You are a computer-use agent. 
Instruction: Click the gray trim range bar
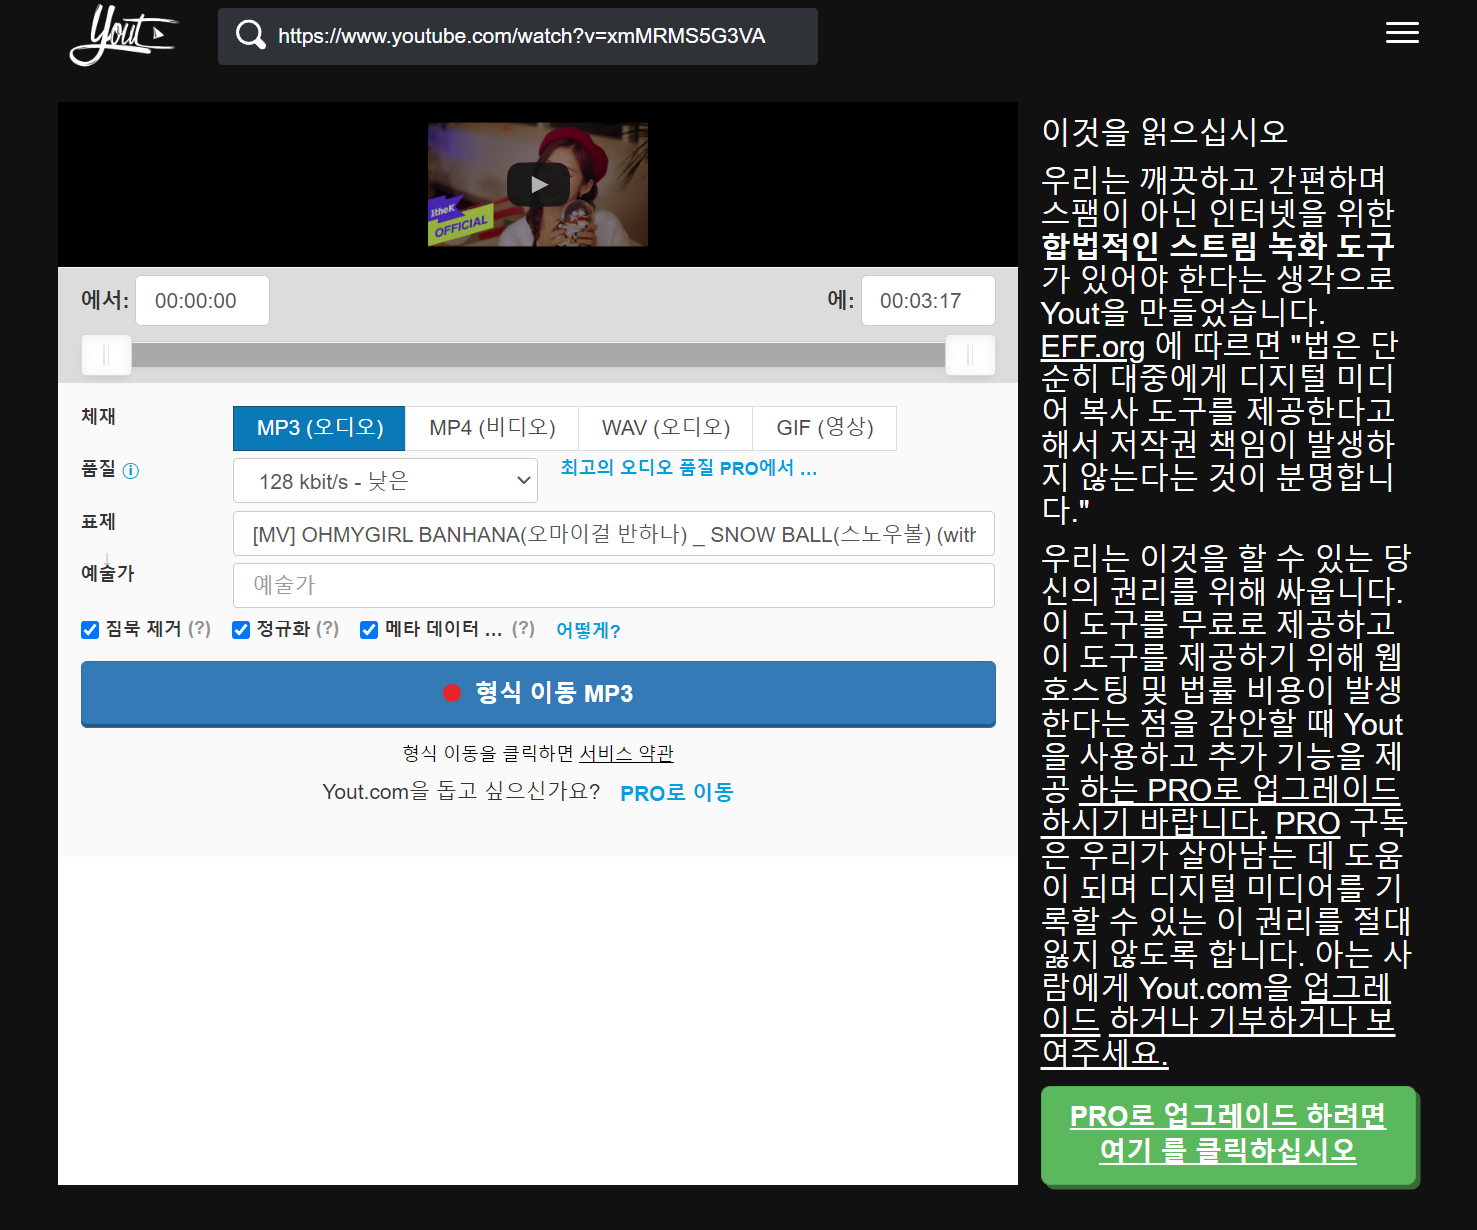tap(538, 355)
